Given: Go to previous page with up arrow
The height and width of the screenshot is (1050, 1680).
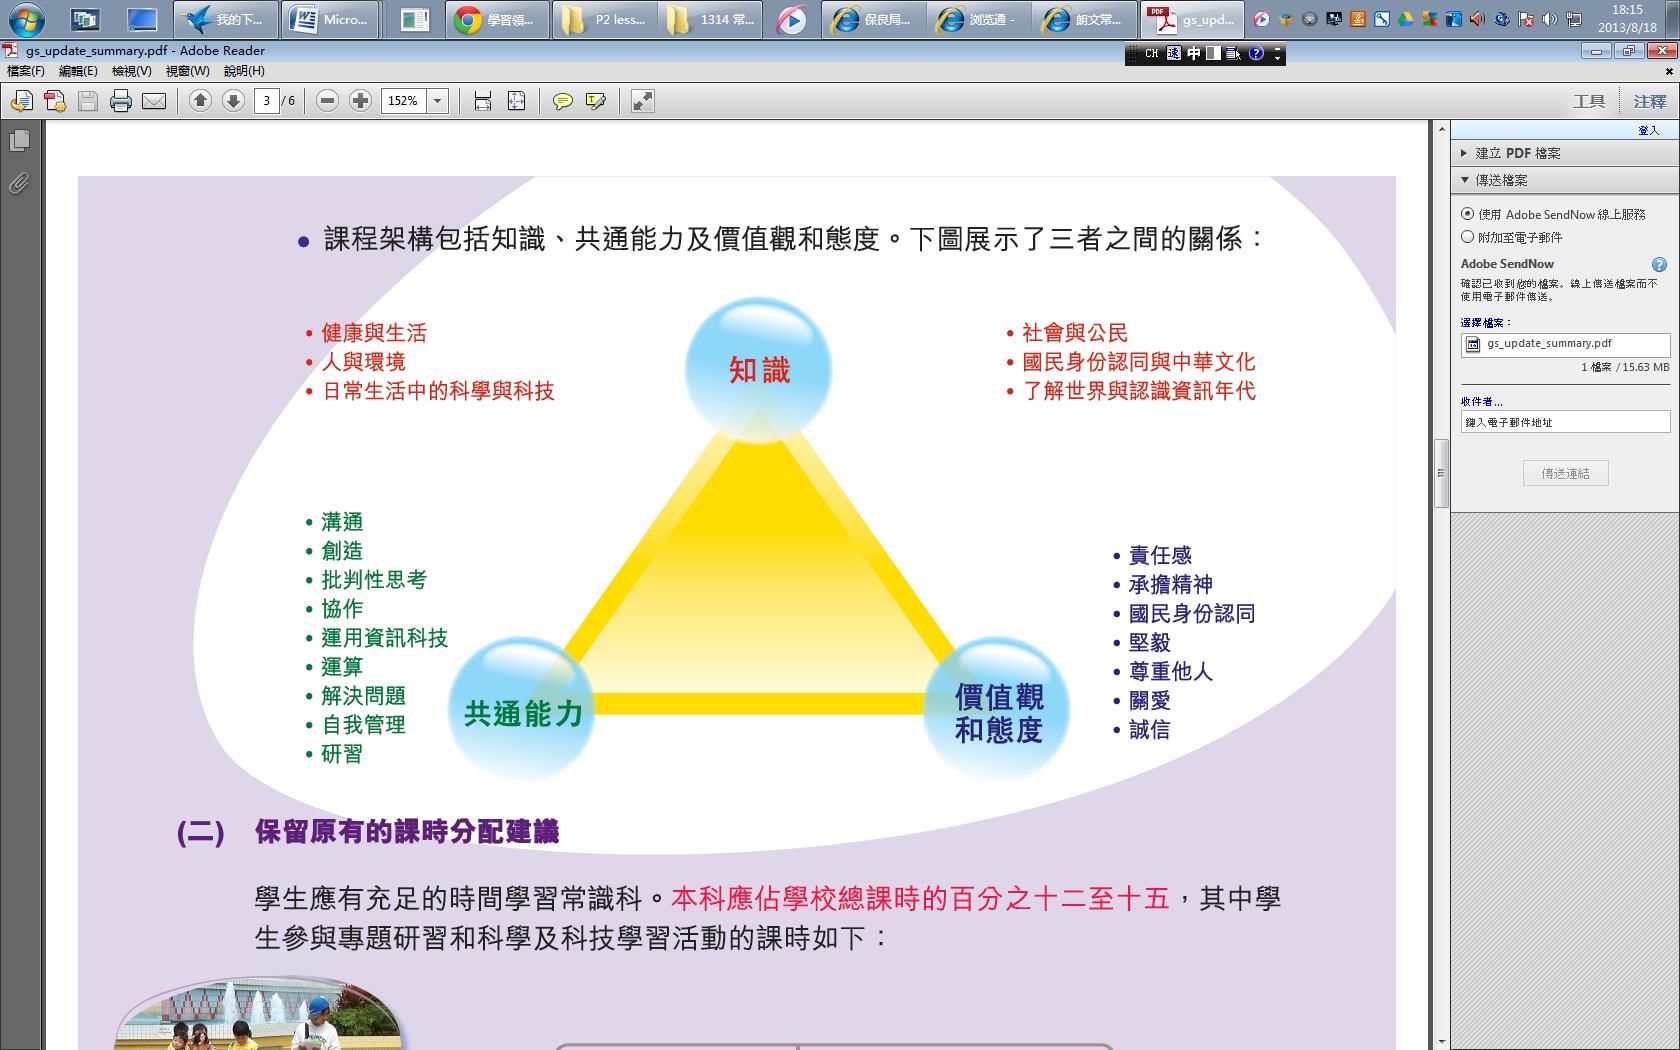Looking at the screenshot, I should (x=200, y=100).
